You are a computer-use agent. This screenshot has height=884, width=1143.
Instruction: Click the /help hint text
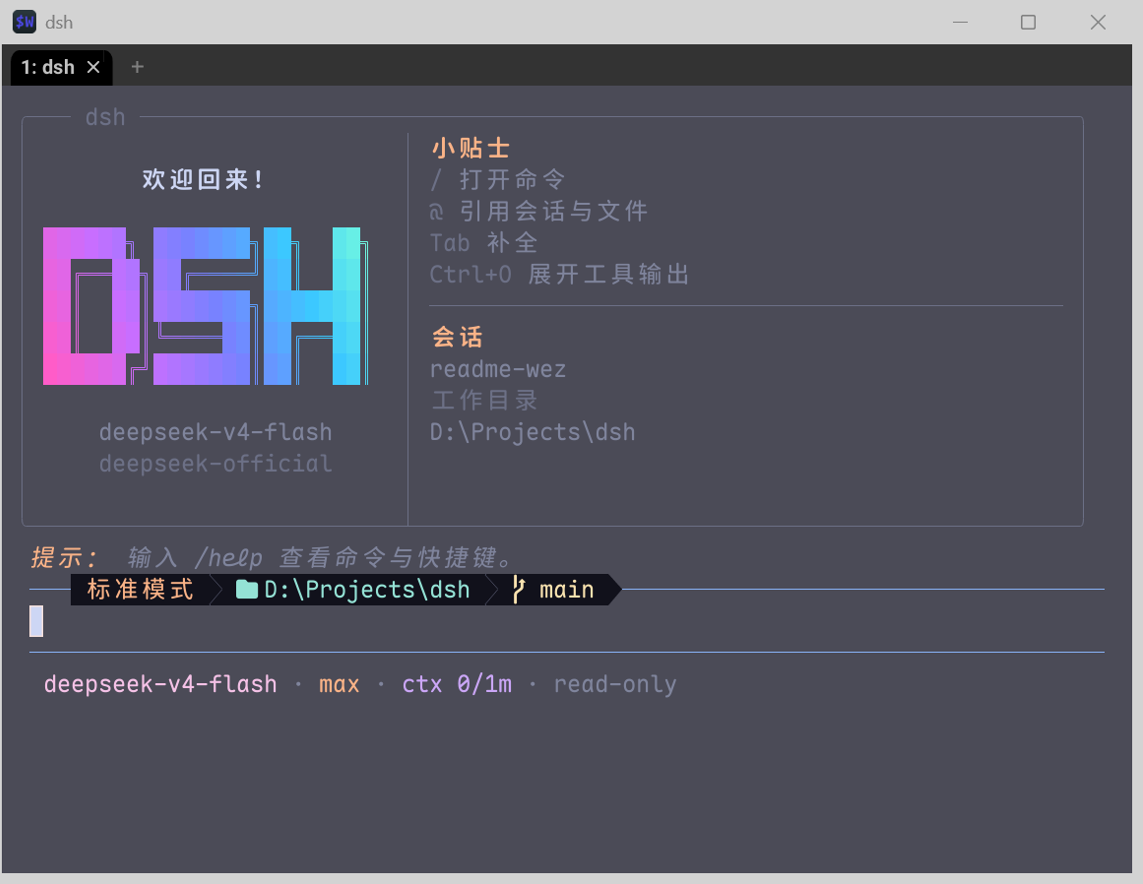pyautogui.click(x=228, y=558)
